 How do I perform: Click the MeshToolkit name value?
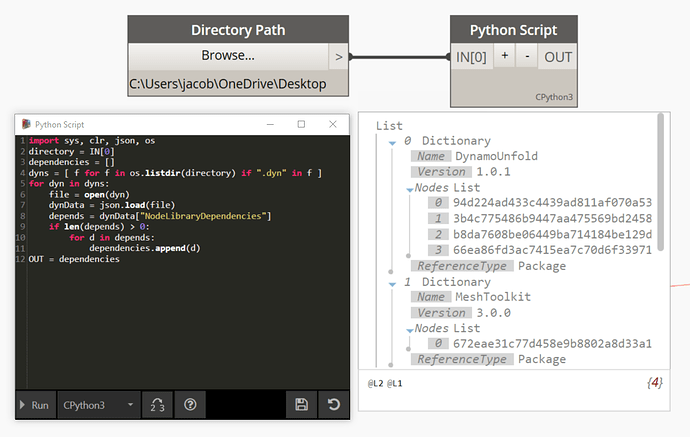click(x=493, y=297)
